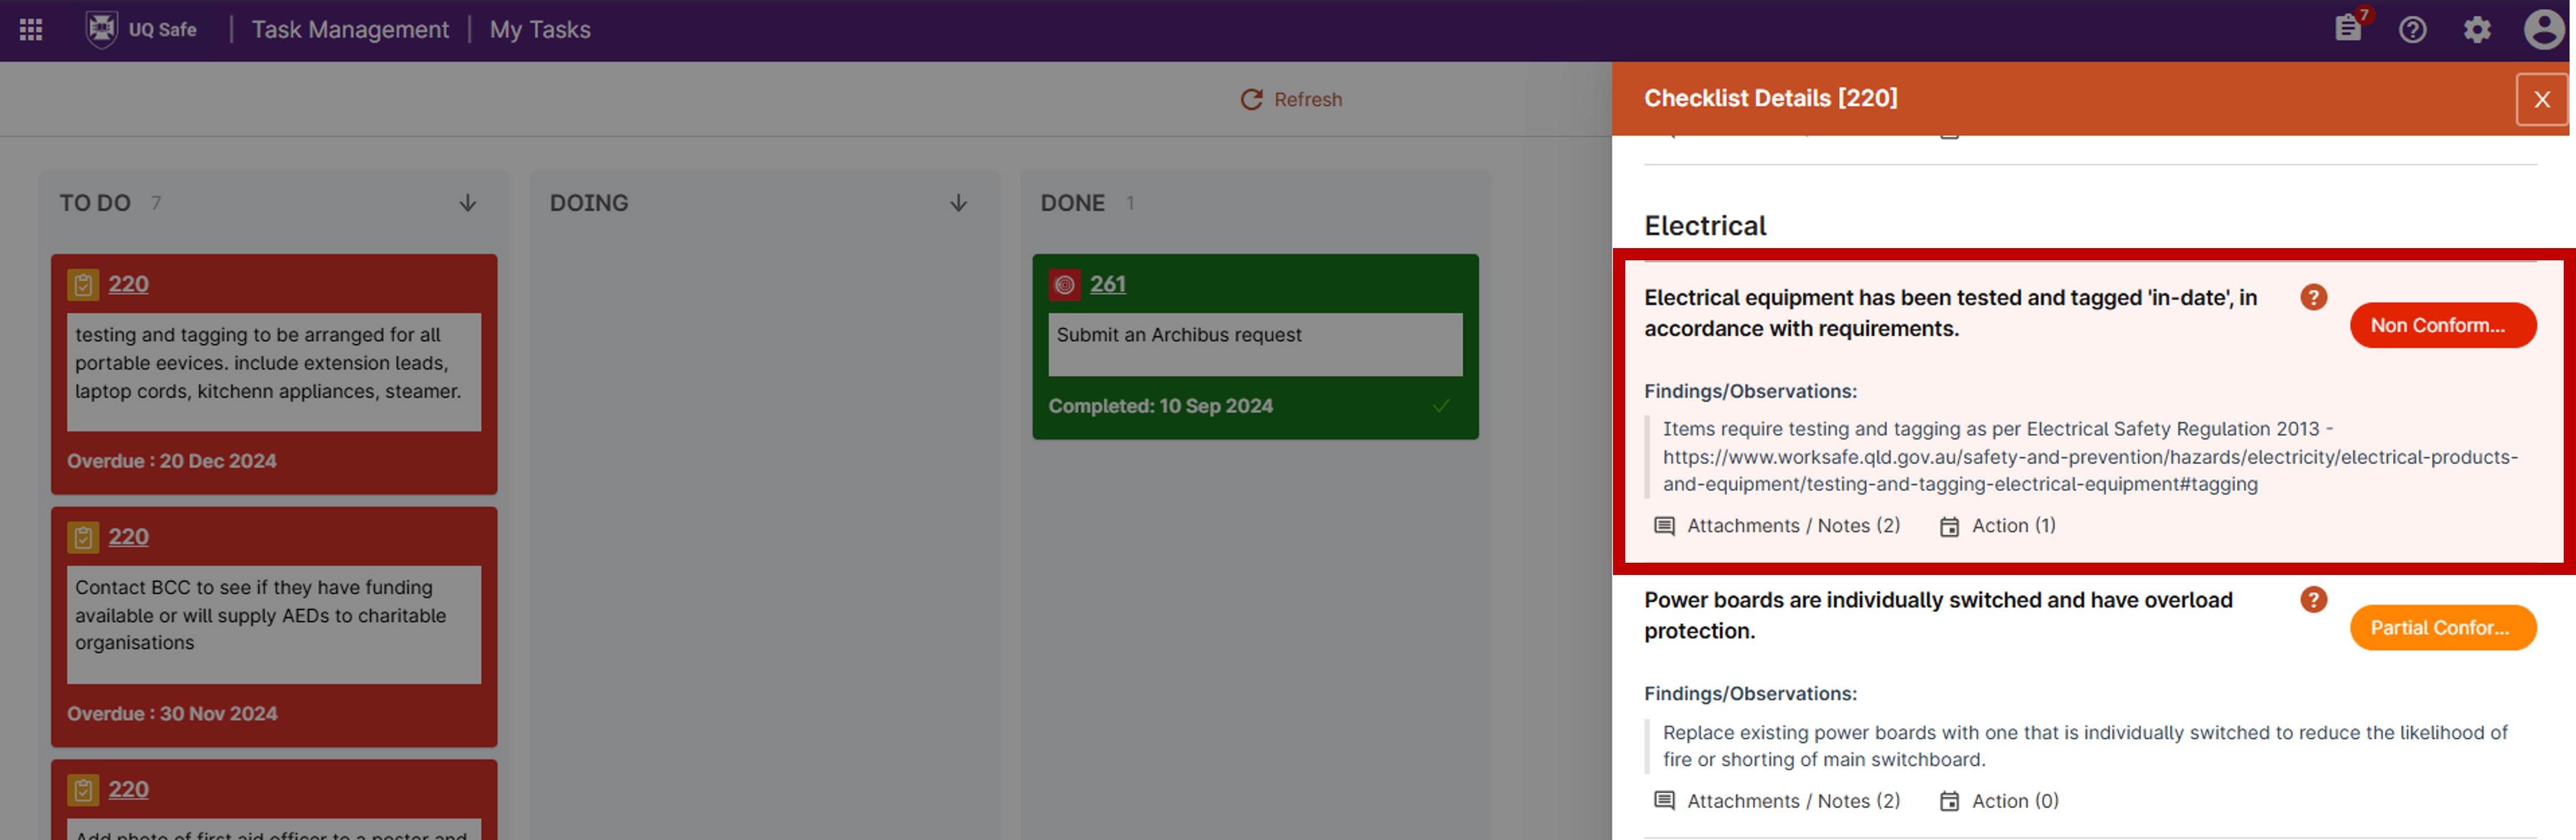Click the Refresh button label
2576x840 pixels.
(x=1308, y=100)
